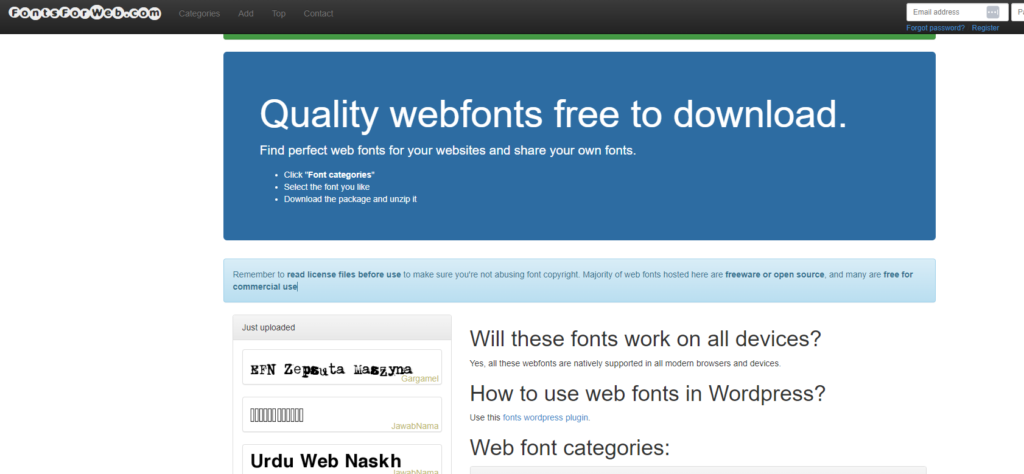Open the Categories menu item
The height and width of the screenshot is (474, 1024).
click(x=199, y=13)
